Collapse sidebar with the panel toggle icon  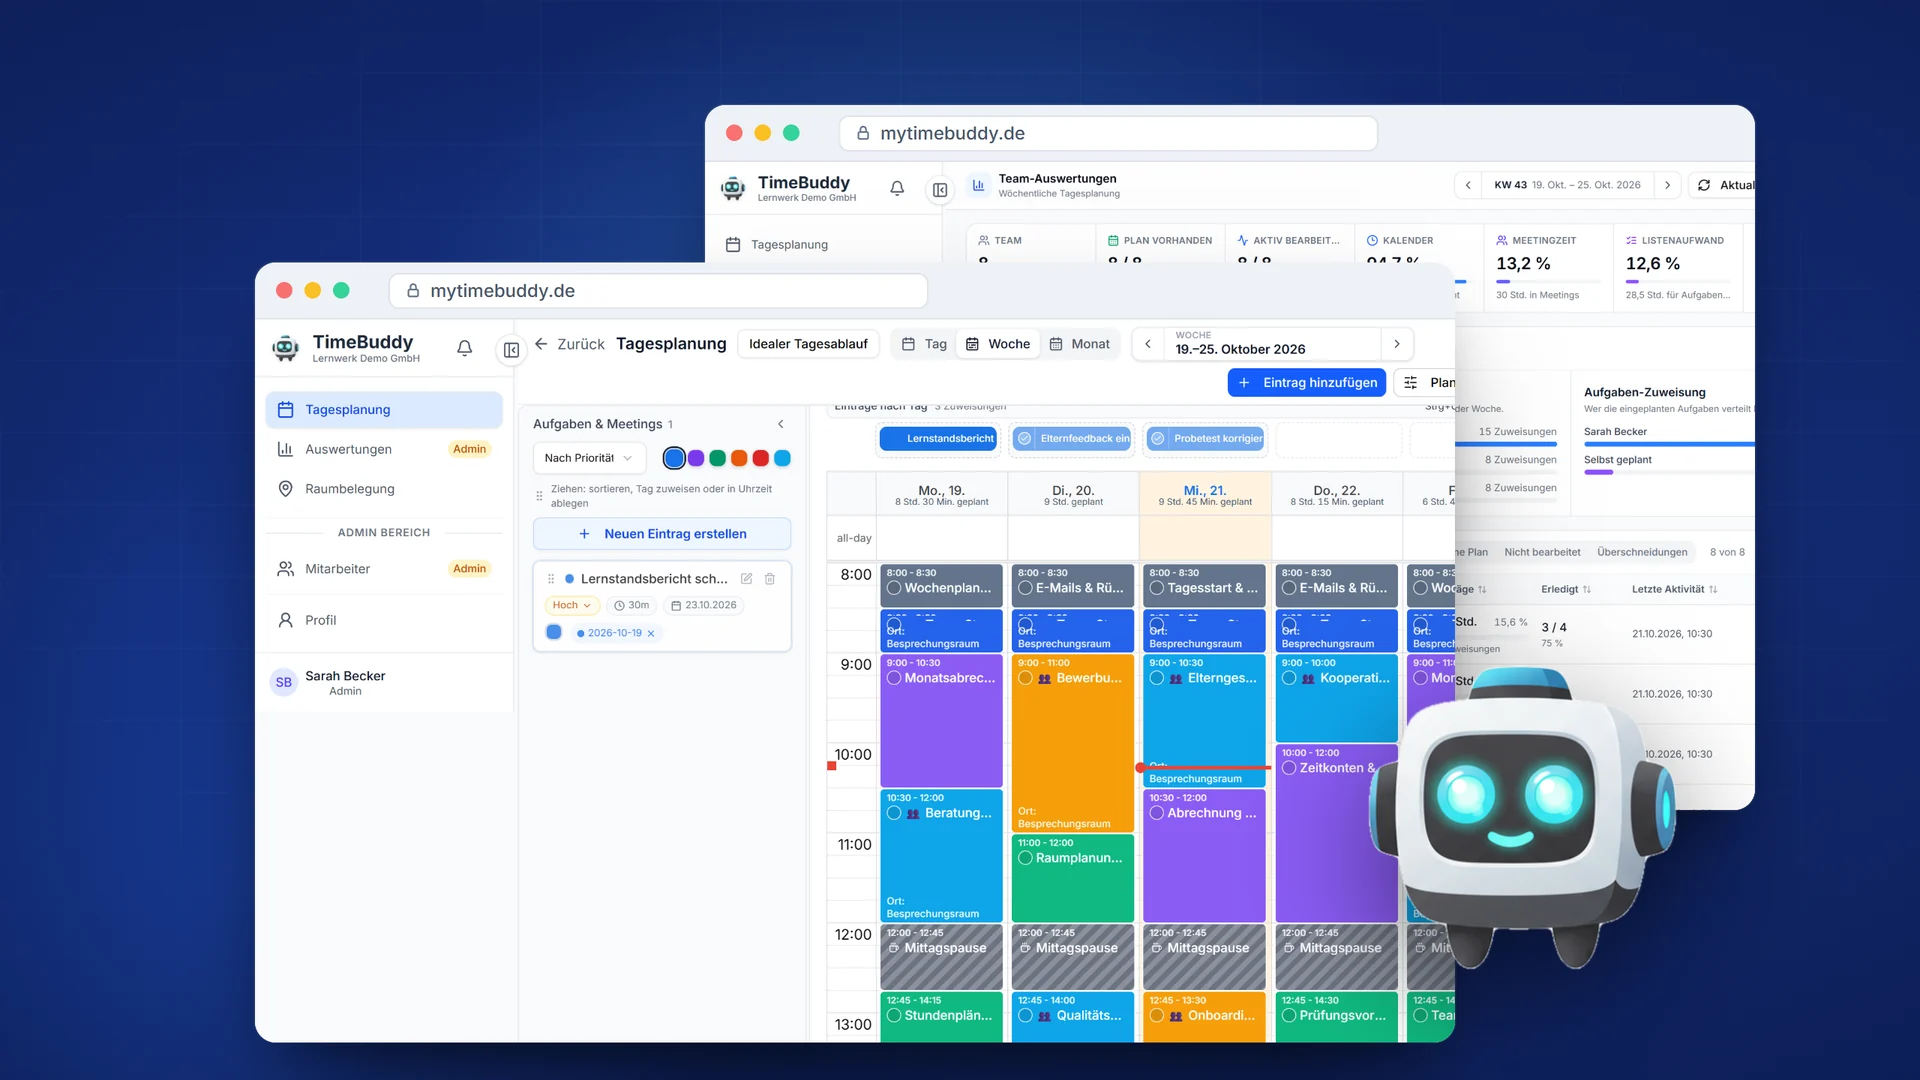(511, 350)
